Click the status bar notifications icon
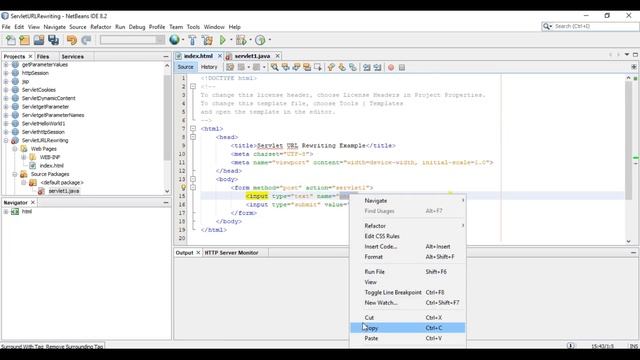 point(571,346)
